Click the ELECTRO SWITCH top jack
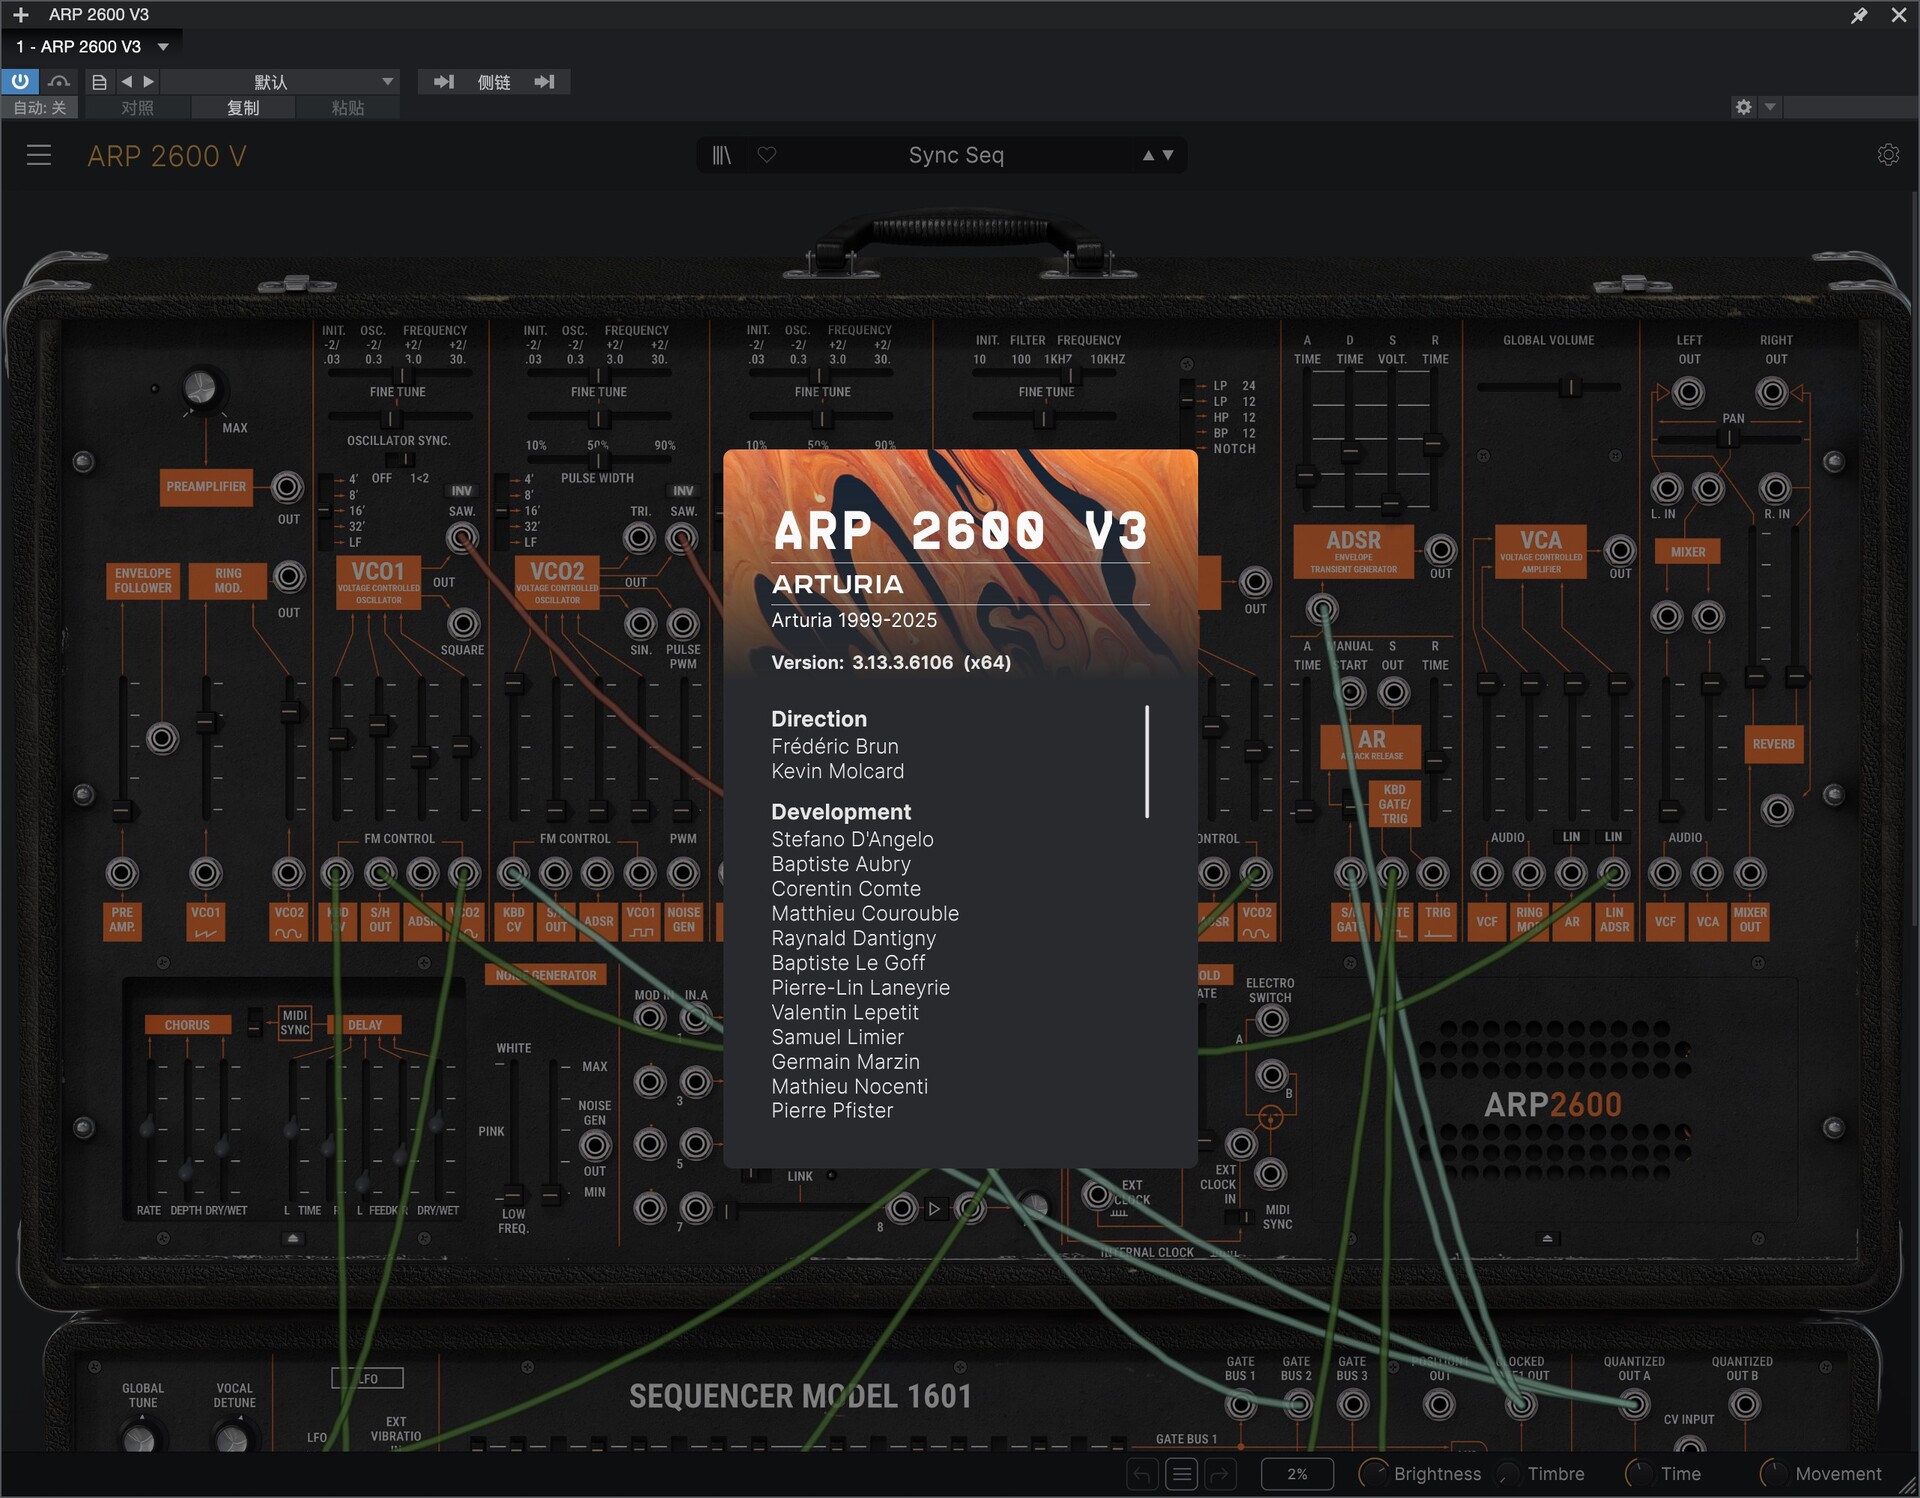The width and height of the screenshot is (1920, 1498). coord(1271,1020)
